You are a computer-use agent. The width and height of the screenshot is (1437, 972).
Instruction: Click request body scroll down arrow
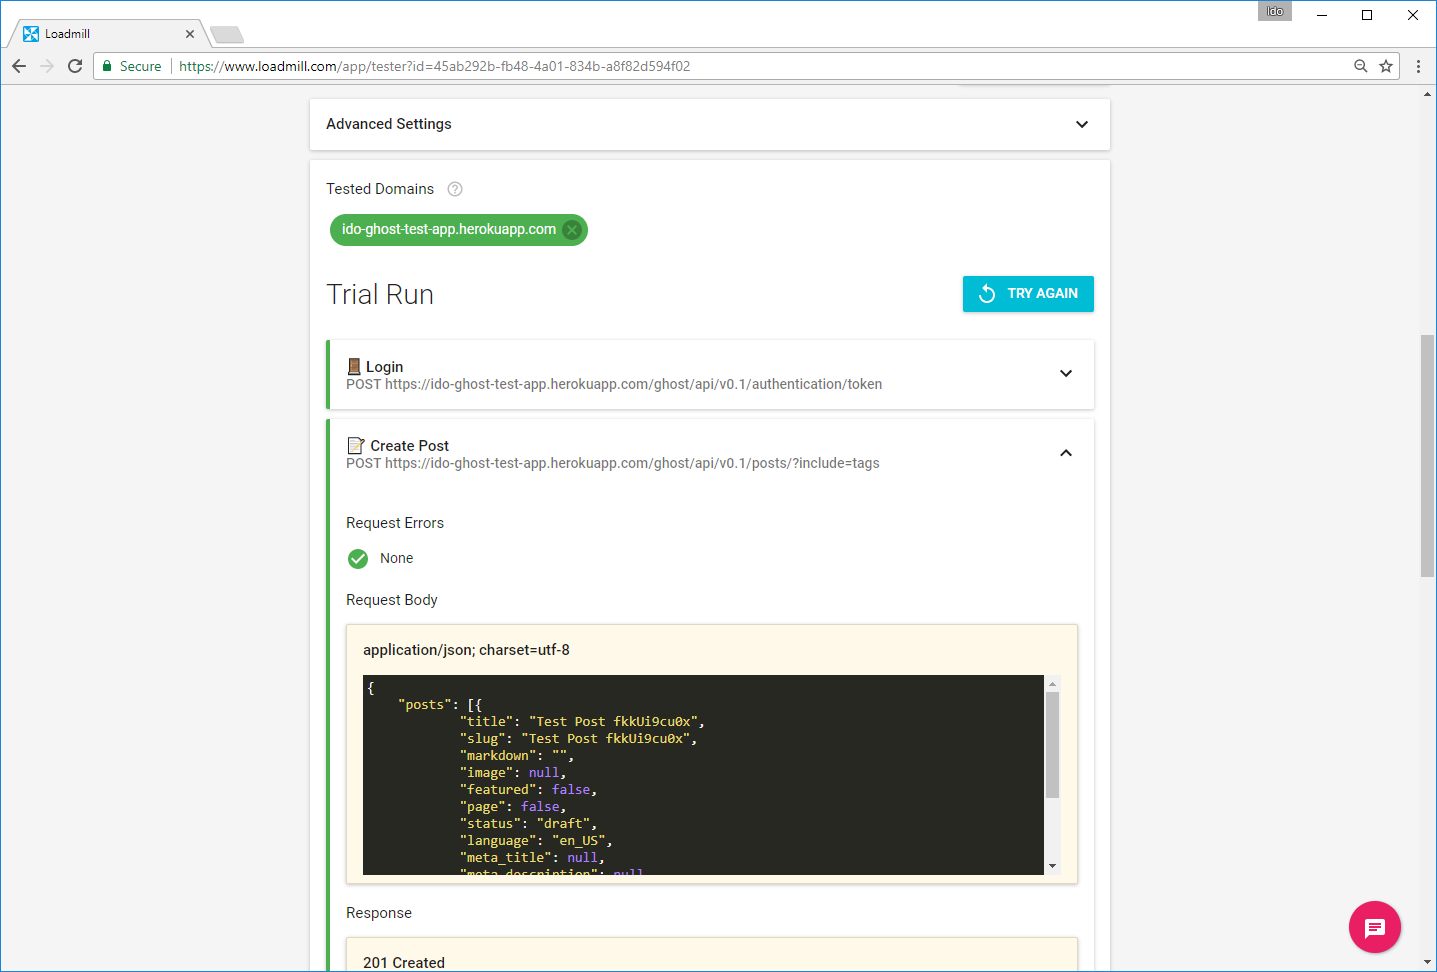(x=1052, y=866)
